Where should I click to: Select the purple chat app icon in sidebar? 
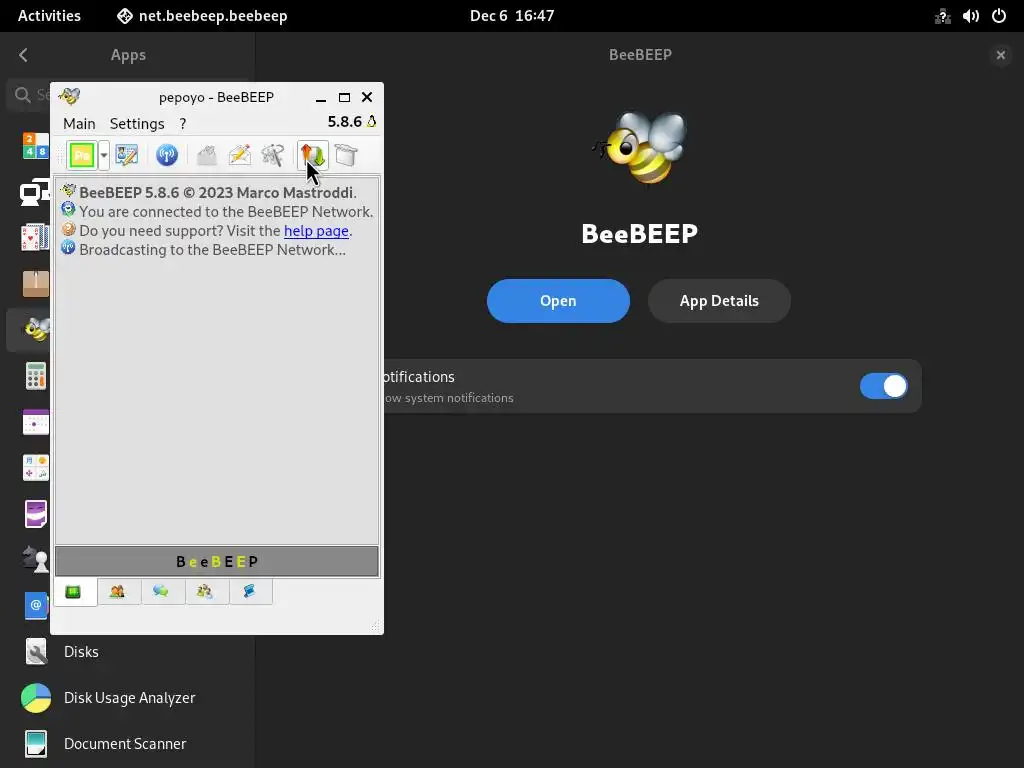pos(35,514)
